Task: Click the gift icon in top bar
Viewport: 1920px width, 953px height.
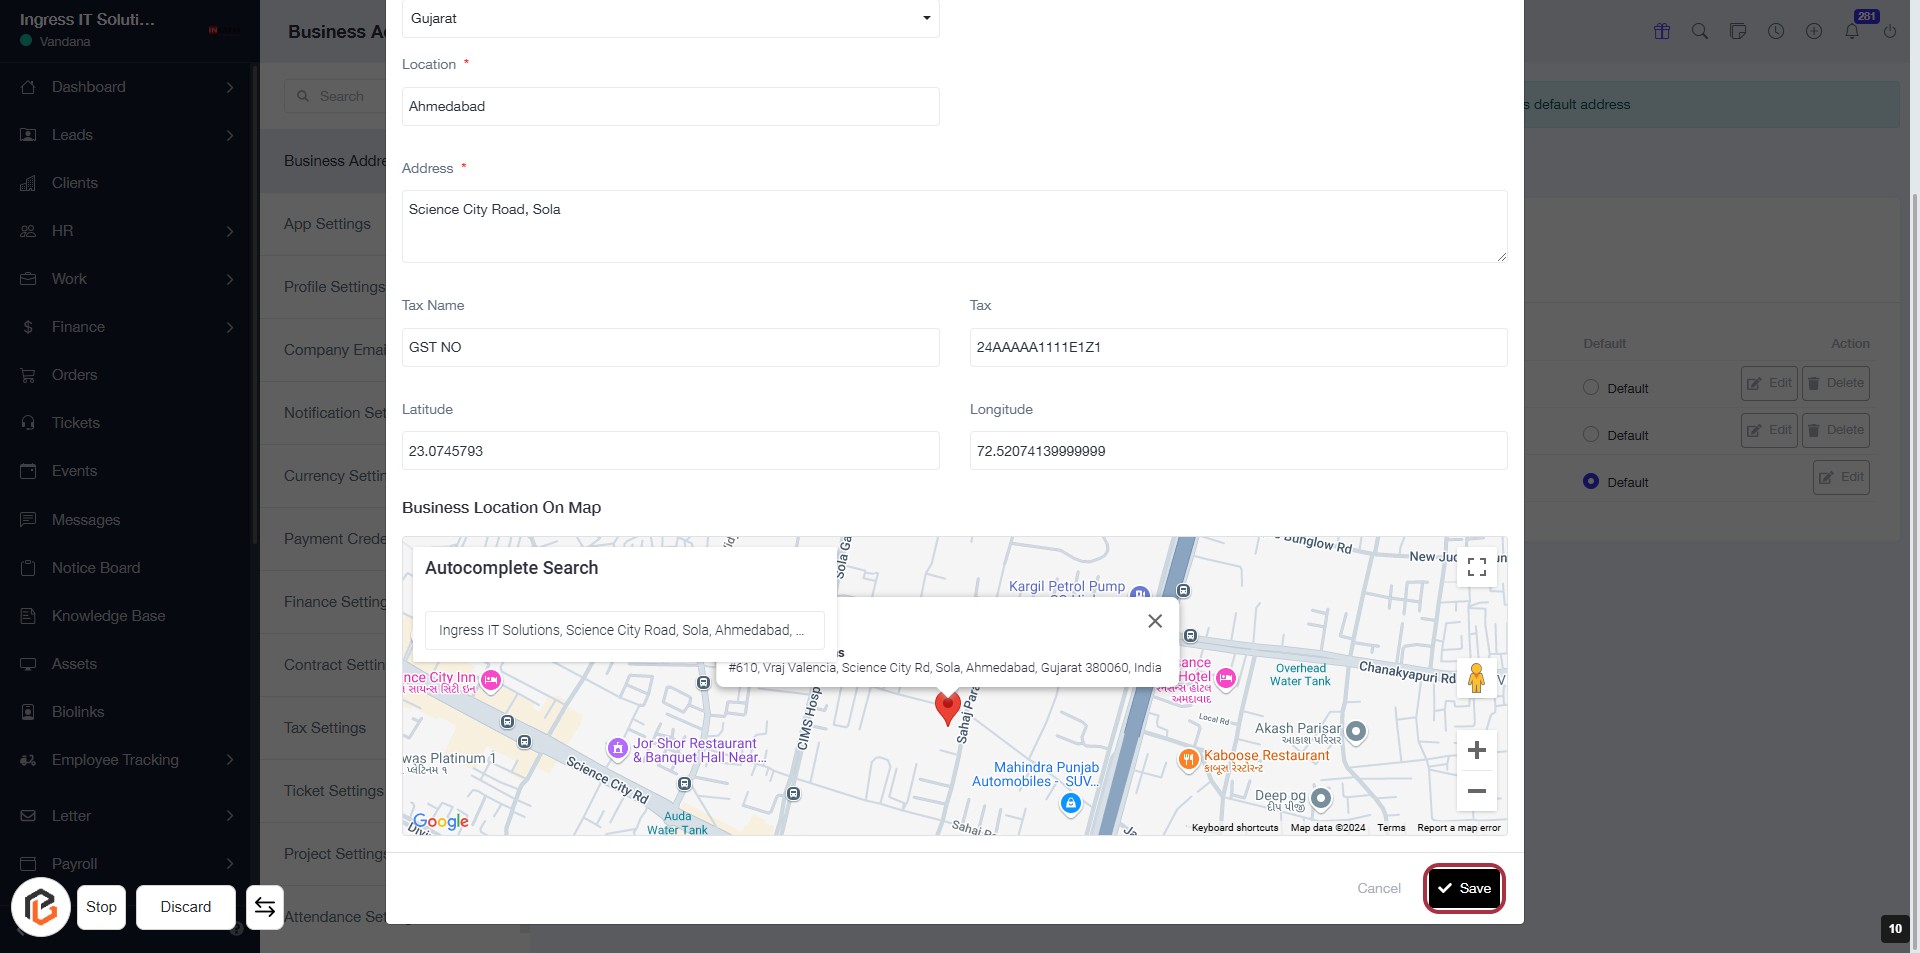Action: [x=1662, y=31]
